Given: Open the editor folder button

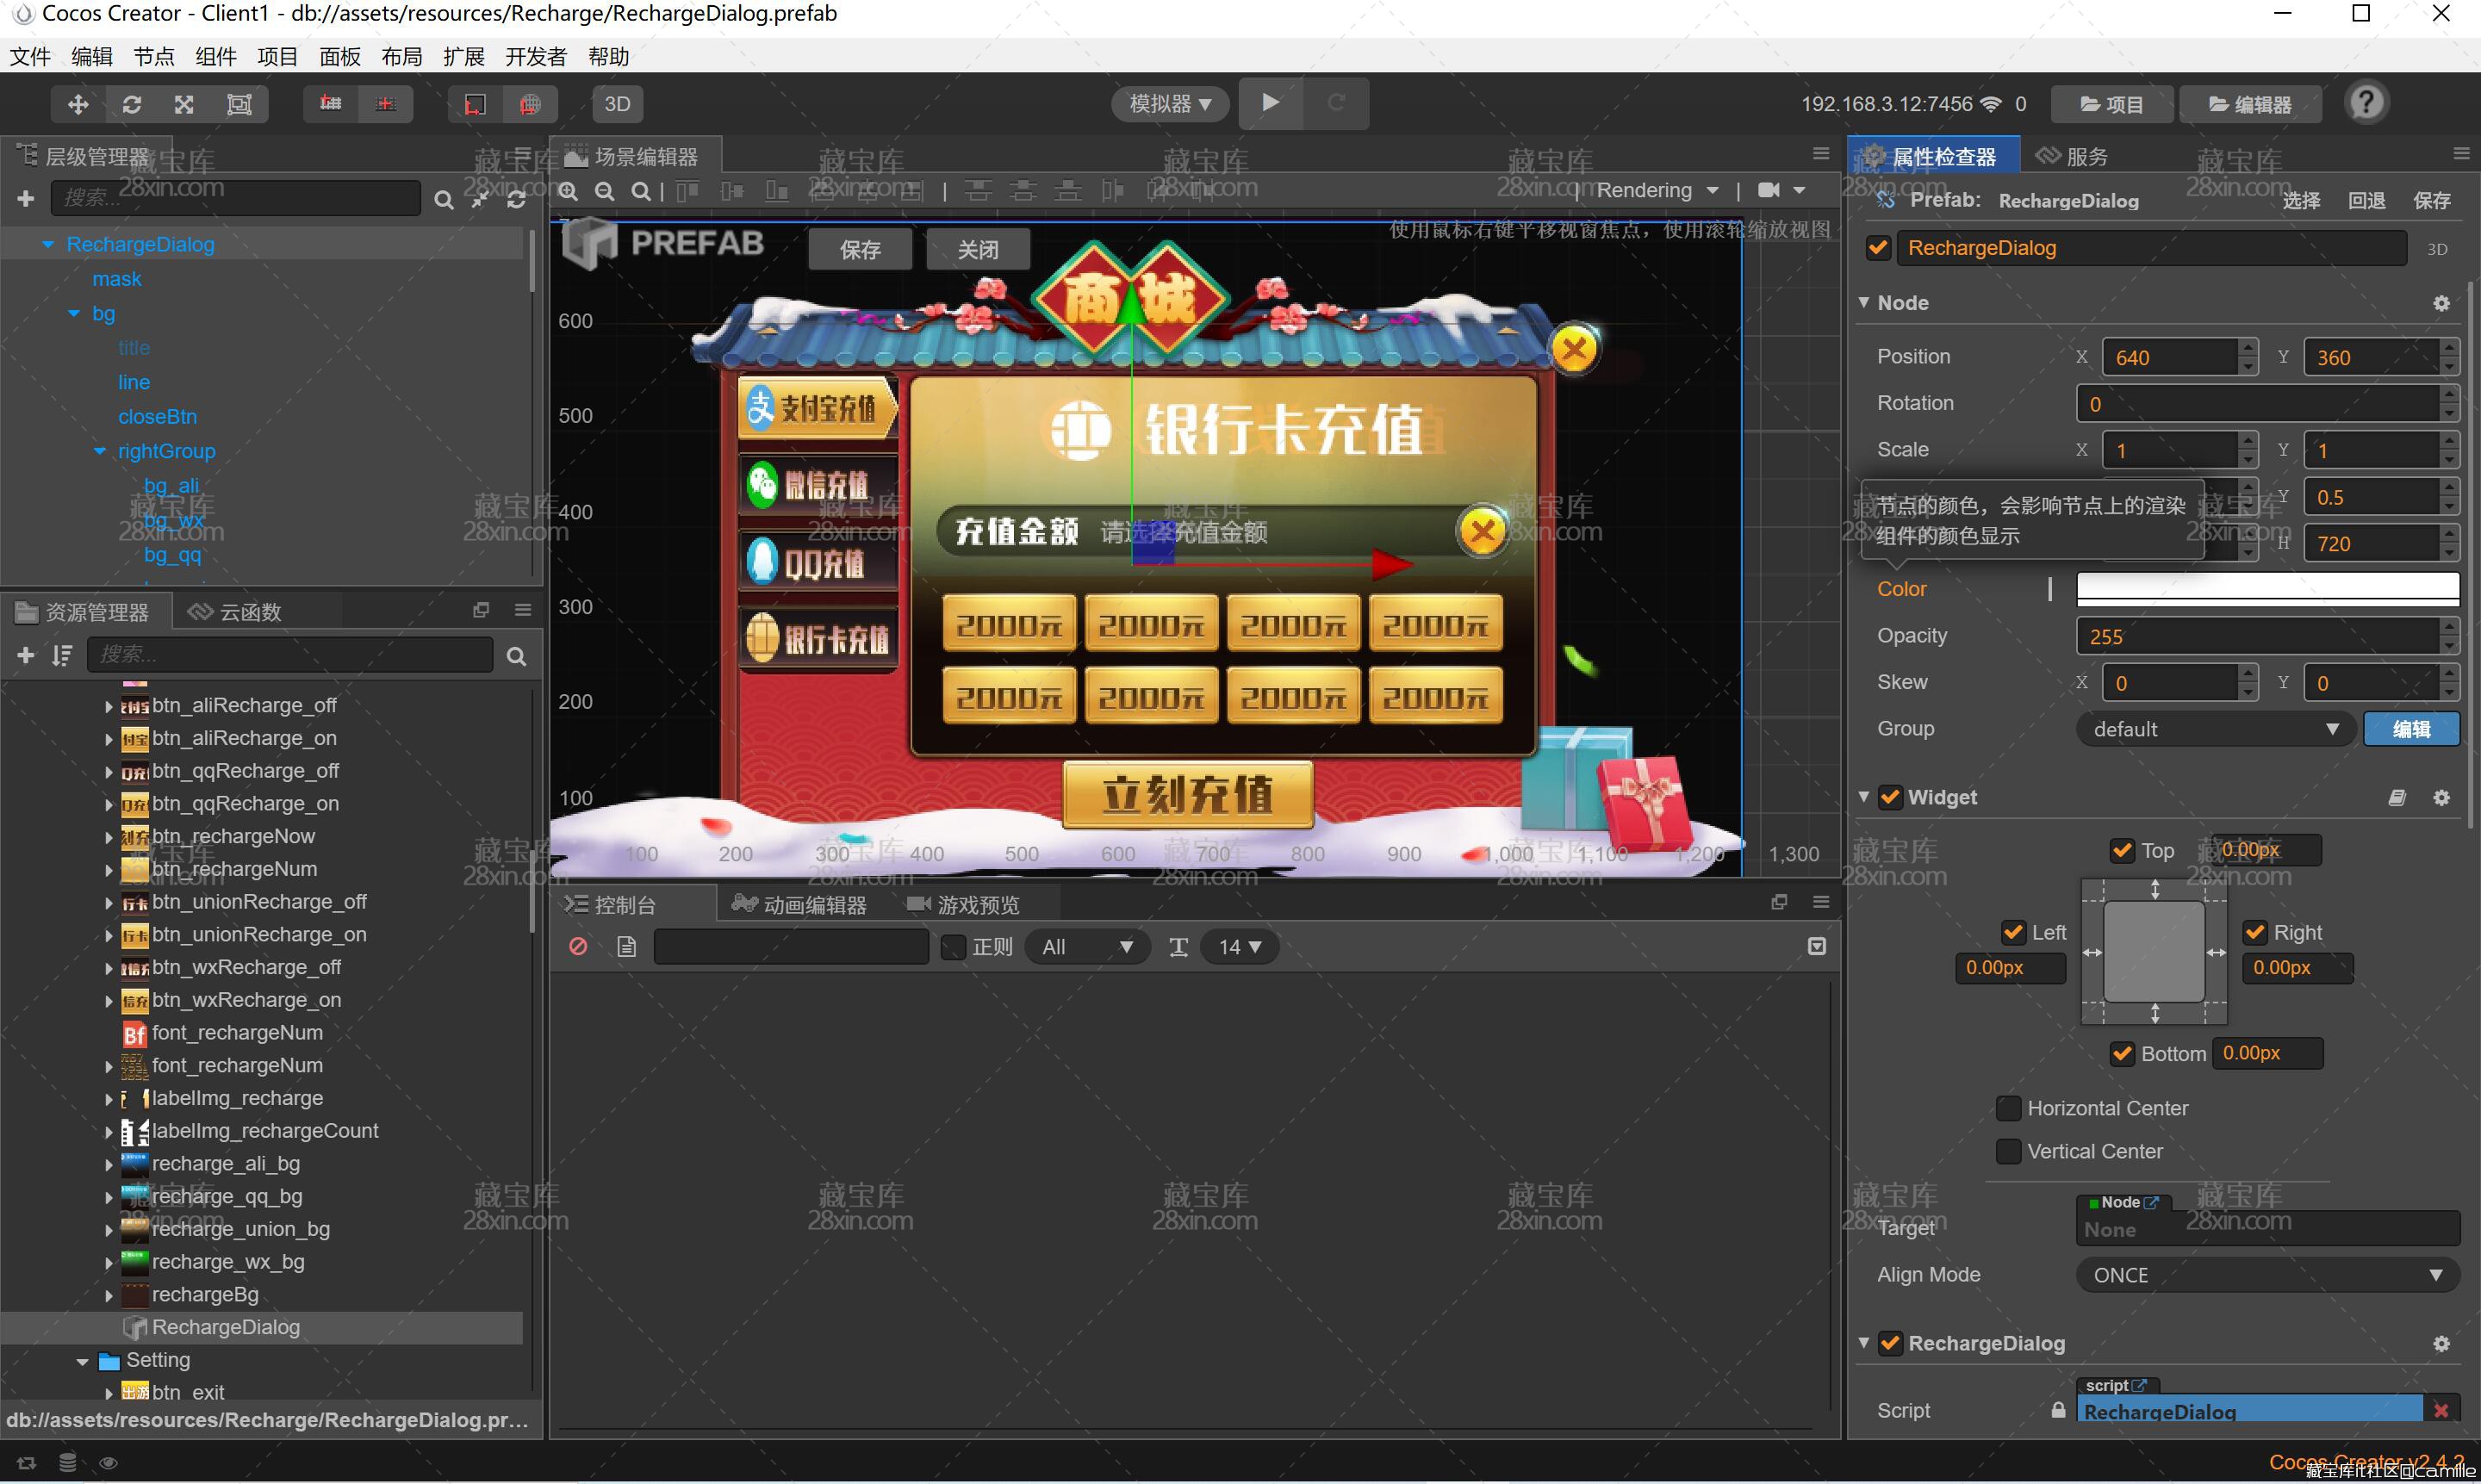Looking at the screenshot, I should tap(2250, 104).
